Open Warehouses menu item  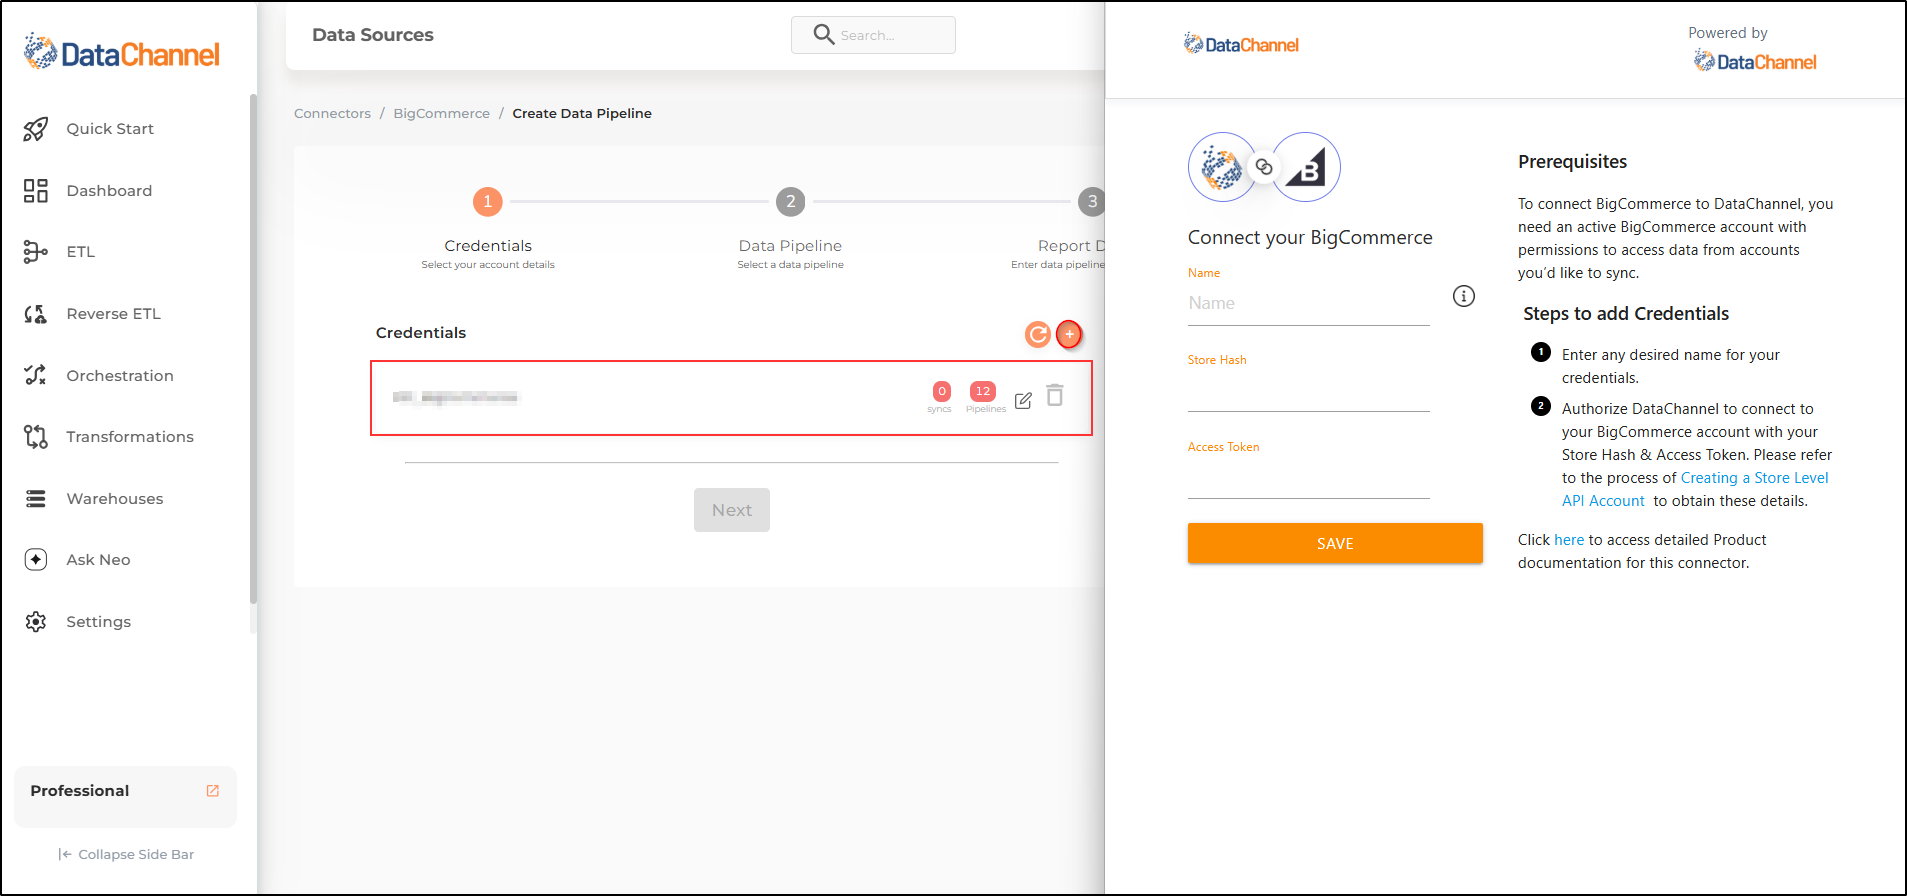[115, 499]
